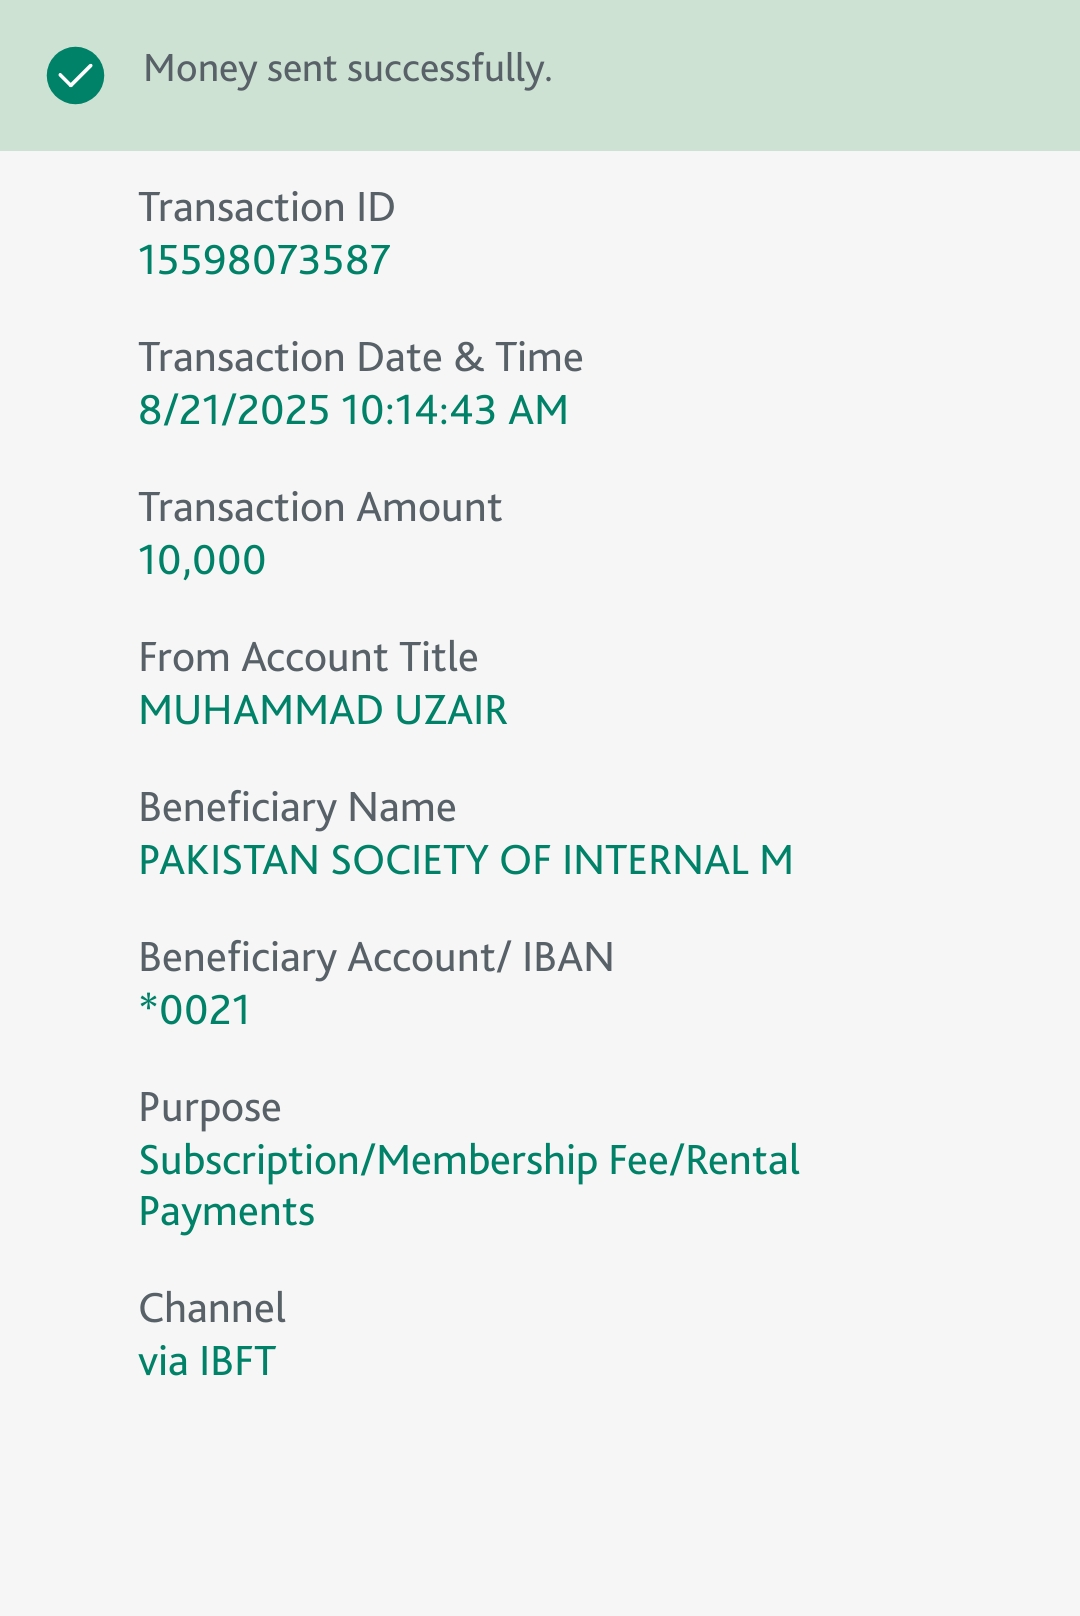
Task: Tap the sender name MUHAMMAD UZAIR
Action: [x=323, y=710]
